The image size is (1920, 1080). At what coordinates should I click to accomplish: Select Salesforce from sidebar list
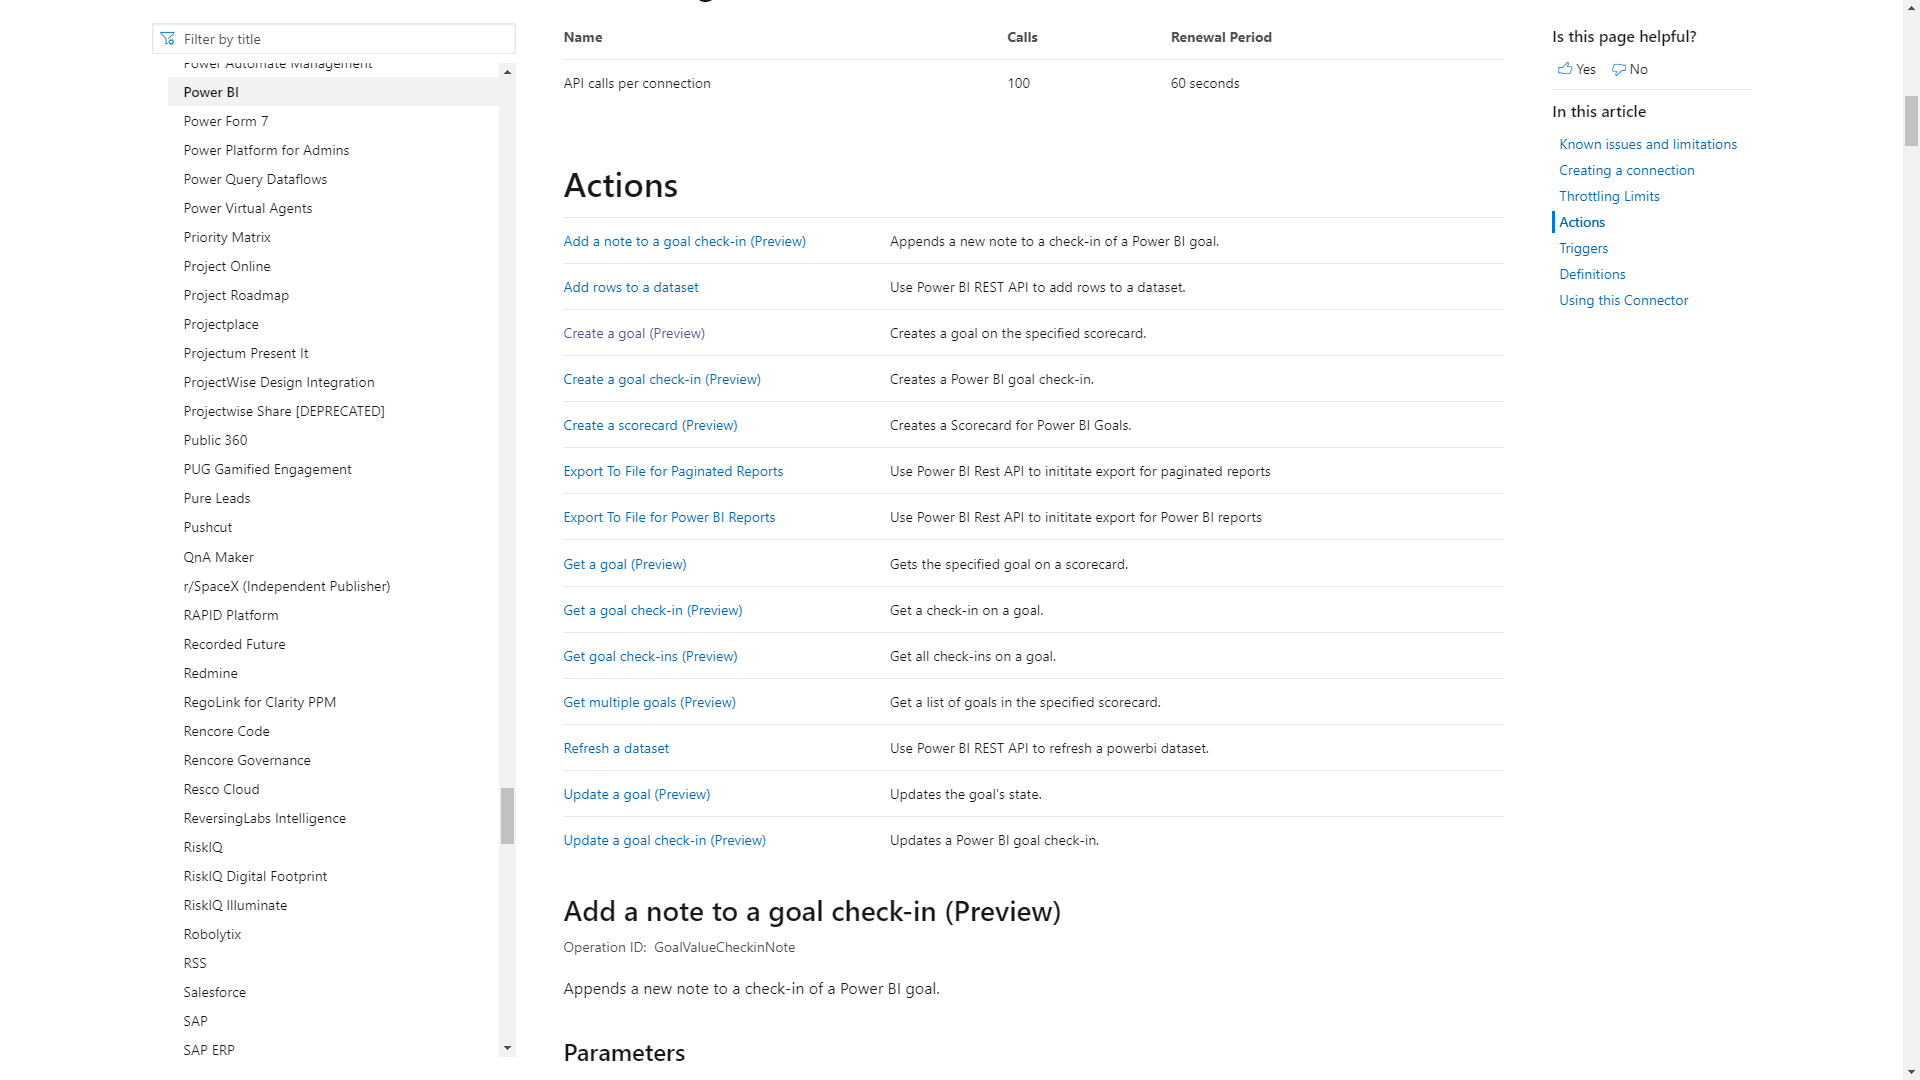214,990
